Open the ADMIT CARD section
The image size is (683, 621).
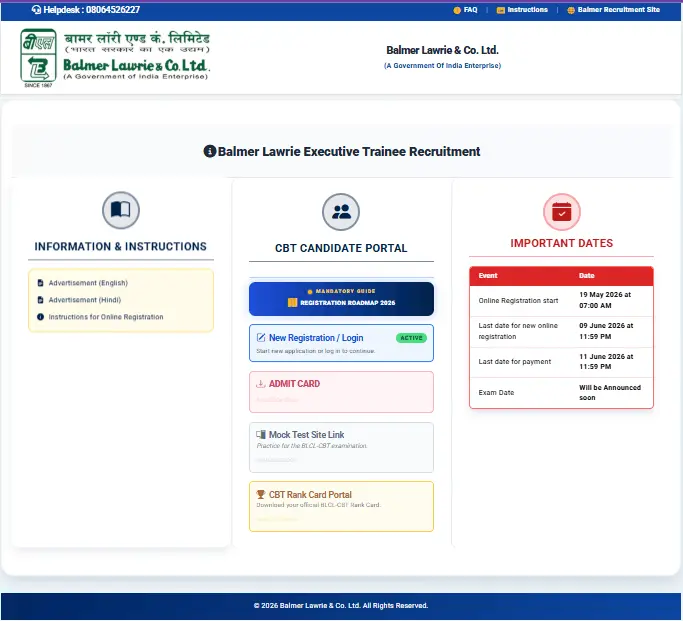[341, 392]
